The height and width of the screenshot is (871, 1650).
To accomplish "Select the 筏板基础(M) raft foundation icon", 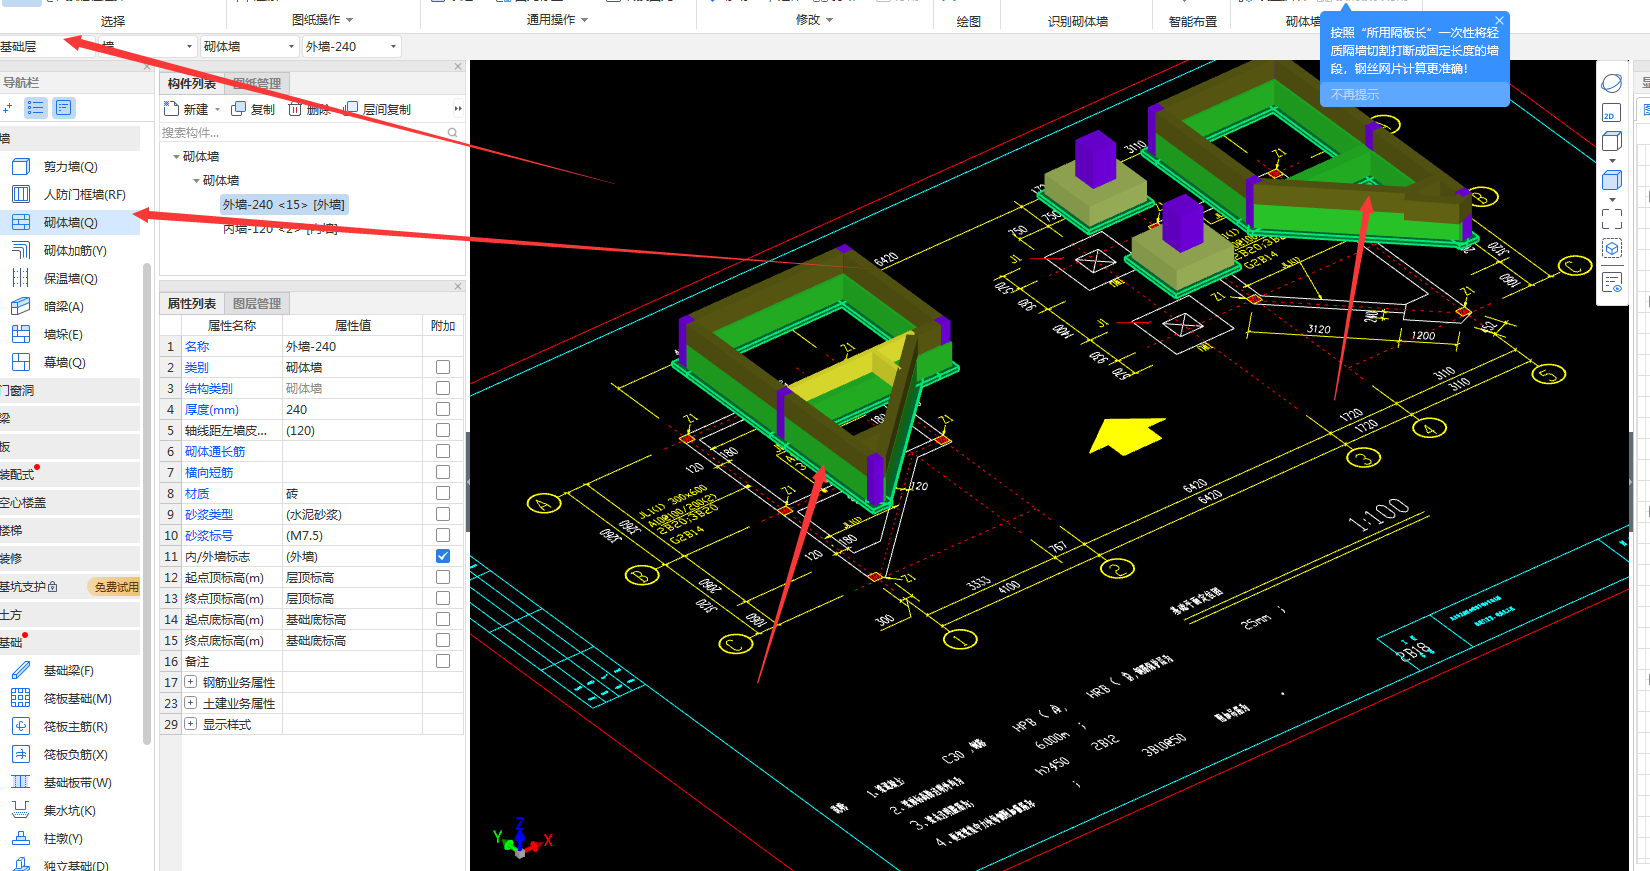I will [21, 699].
